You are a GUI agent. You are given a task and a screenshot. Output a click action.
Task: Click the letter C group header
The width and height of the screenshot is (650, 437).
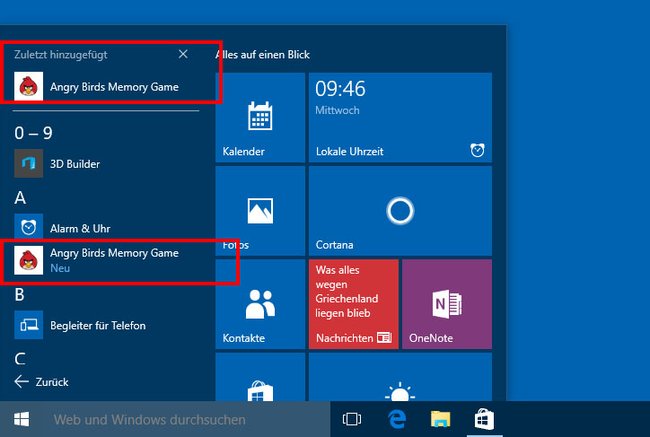coord(20,359)
